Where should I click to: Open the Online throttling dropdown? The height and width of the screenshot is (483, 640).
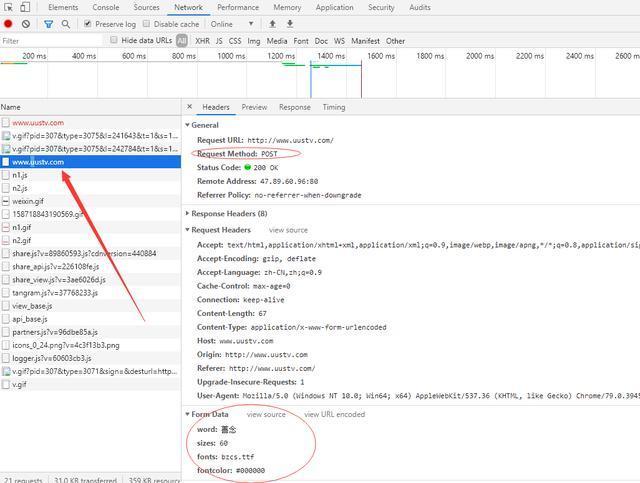tap(232, 24)
